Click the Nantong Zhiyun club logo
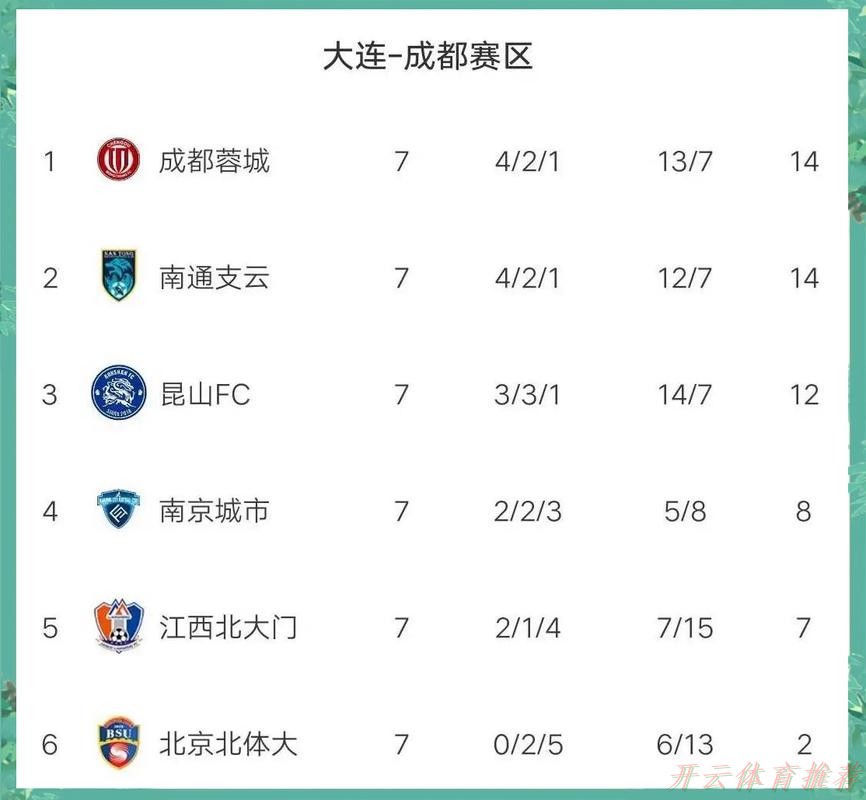This screenshot has height=800, width=866. click(x=119, y=277)
